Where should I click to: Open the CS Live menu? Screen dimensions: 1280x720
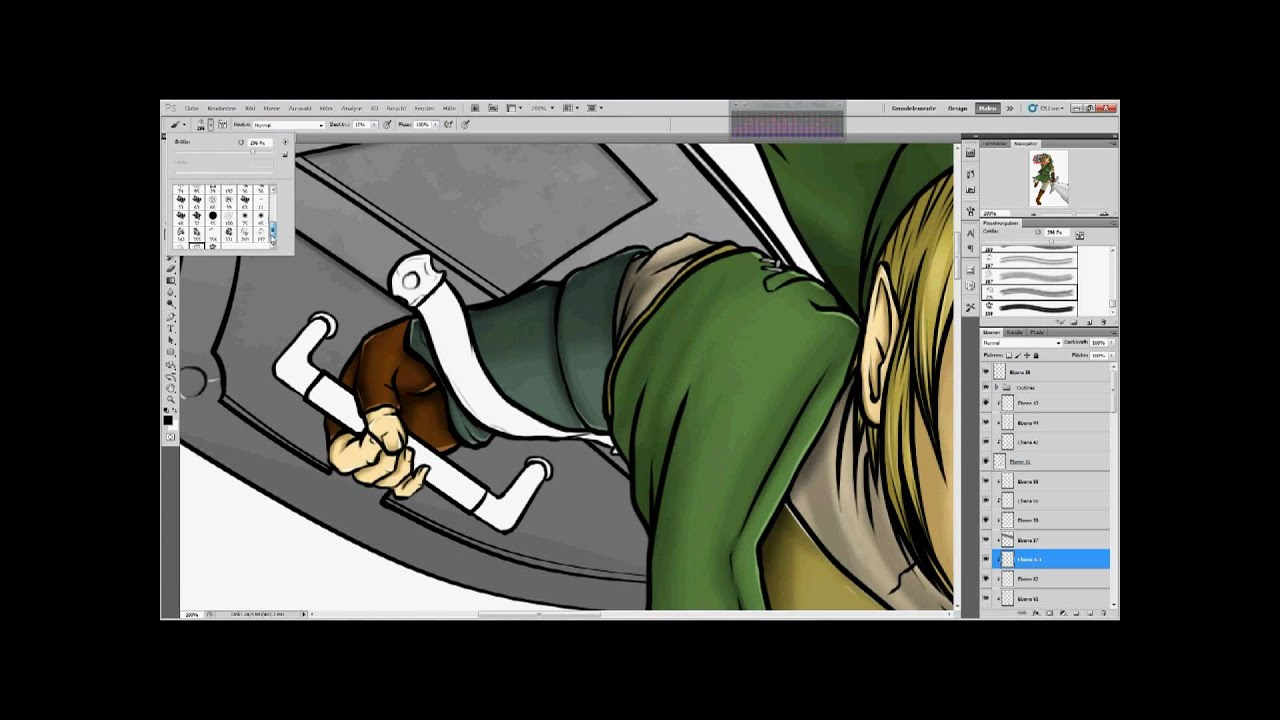tap(1046, 108)
